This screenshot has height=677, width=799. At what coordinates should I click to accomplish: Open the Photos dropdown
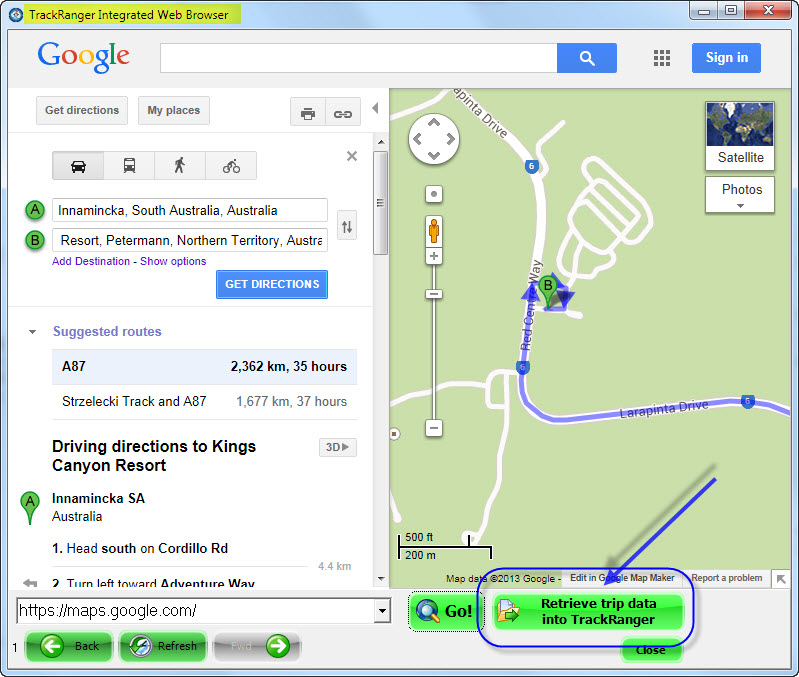(740, 195)
